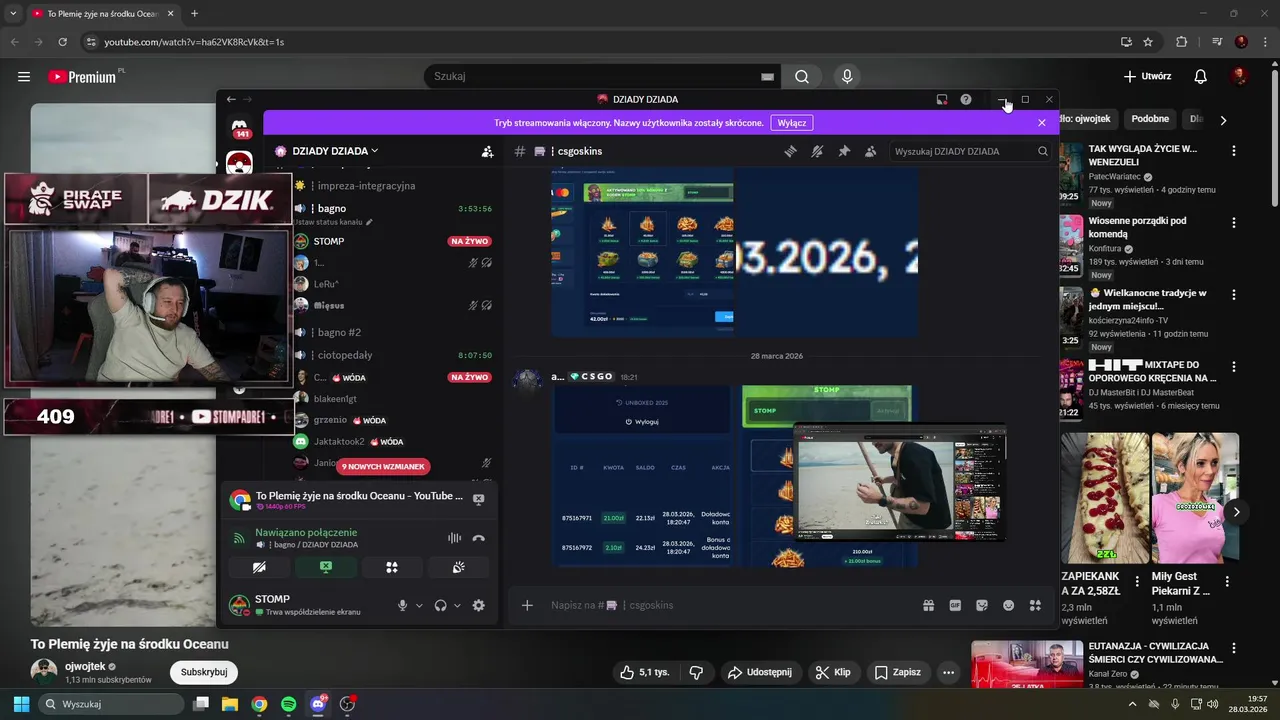This screenshot has height=720, width=1280.
Task: Click the YouTube search magnifier button
Action: click(802, 76)
